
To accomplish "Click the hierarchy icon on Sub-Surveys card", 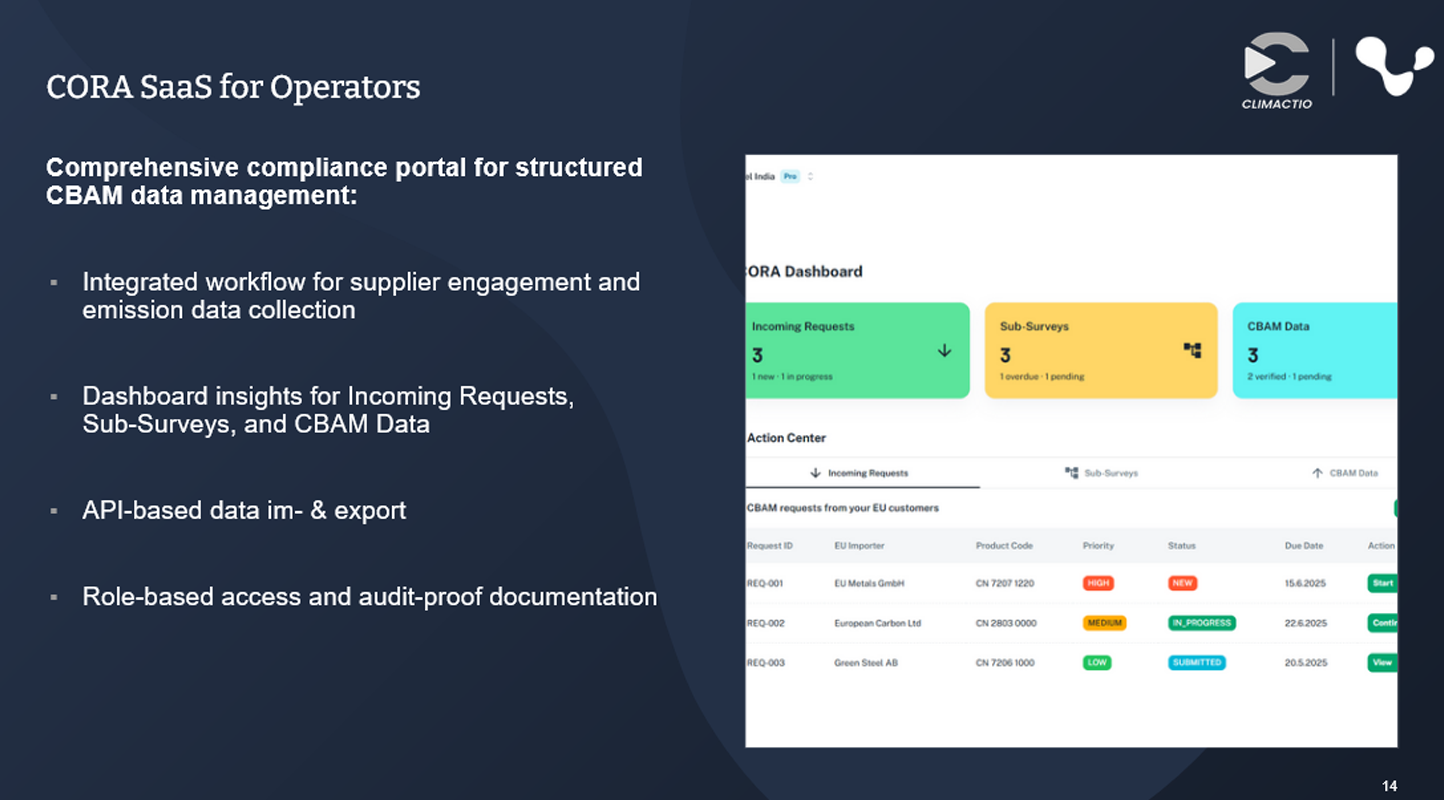I will (x=1191, y=351).
